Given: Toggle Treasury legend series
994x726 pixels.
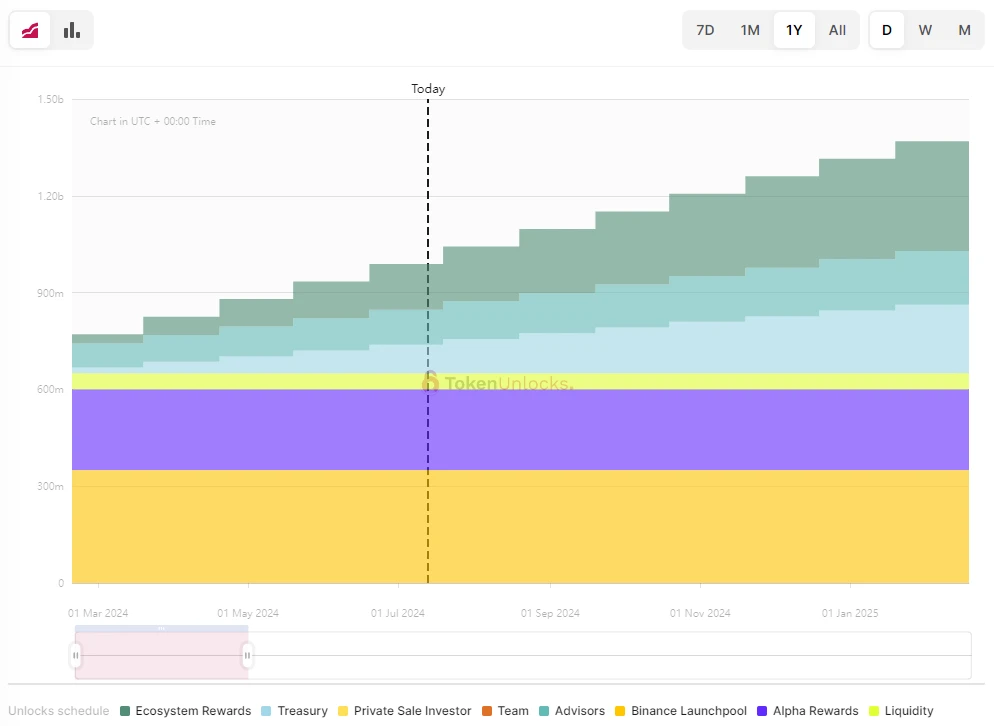Looking at the screenshot, I should coord(294,711).
